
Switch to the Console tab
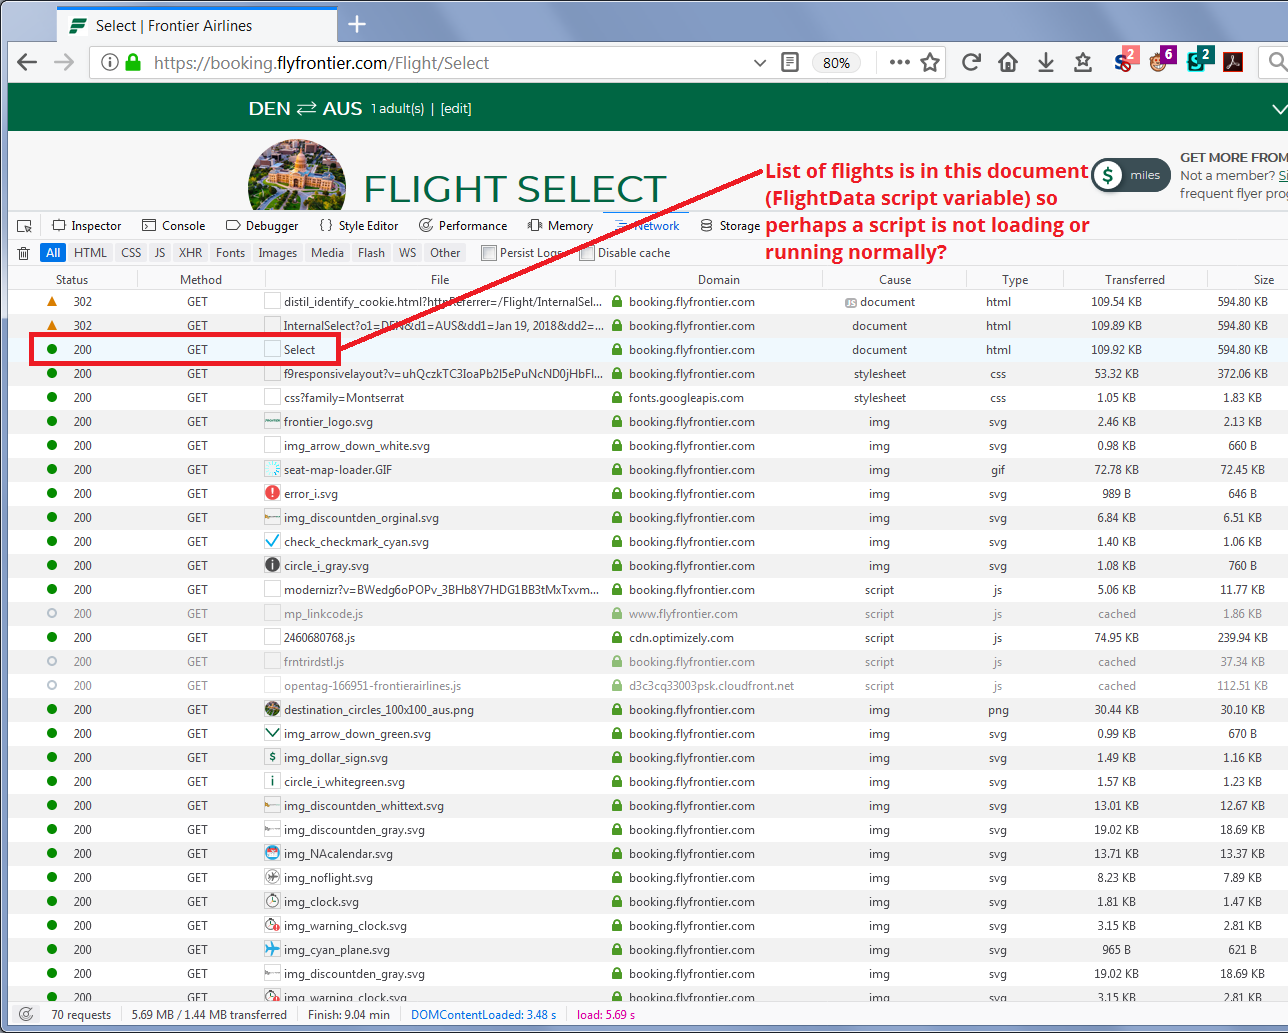(x=174, y=226)
